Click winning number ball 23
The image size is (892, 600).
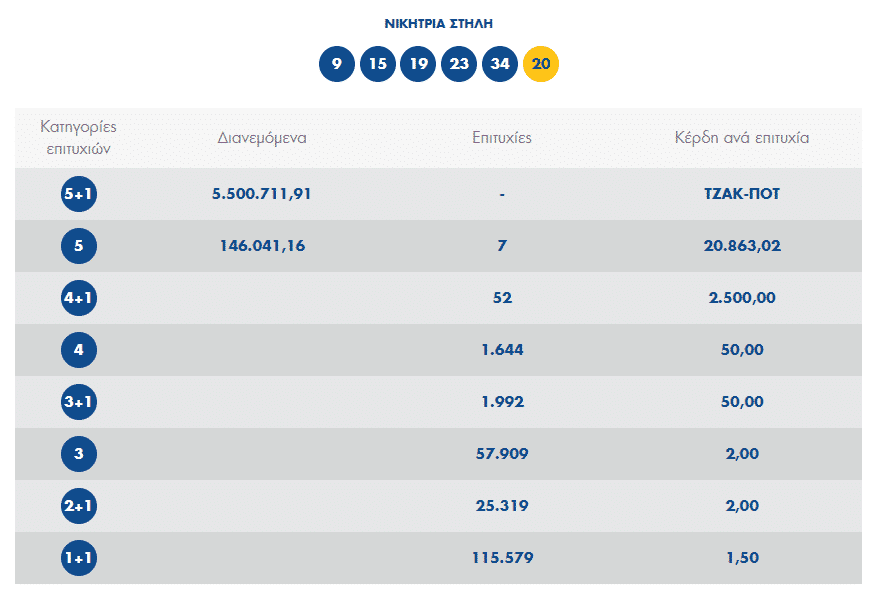pos(459,65)
